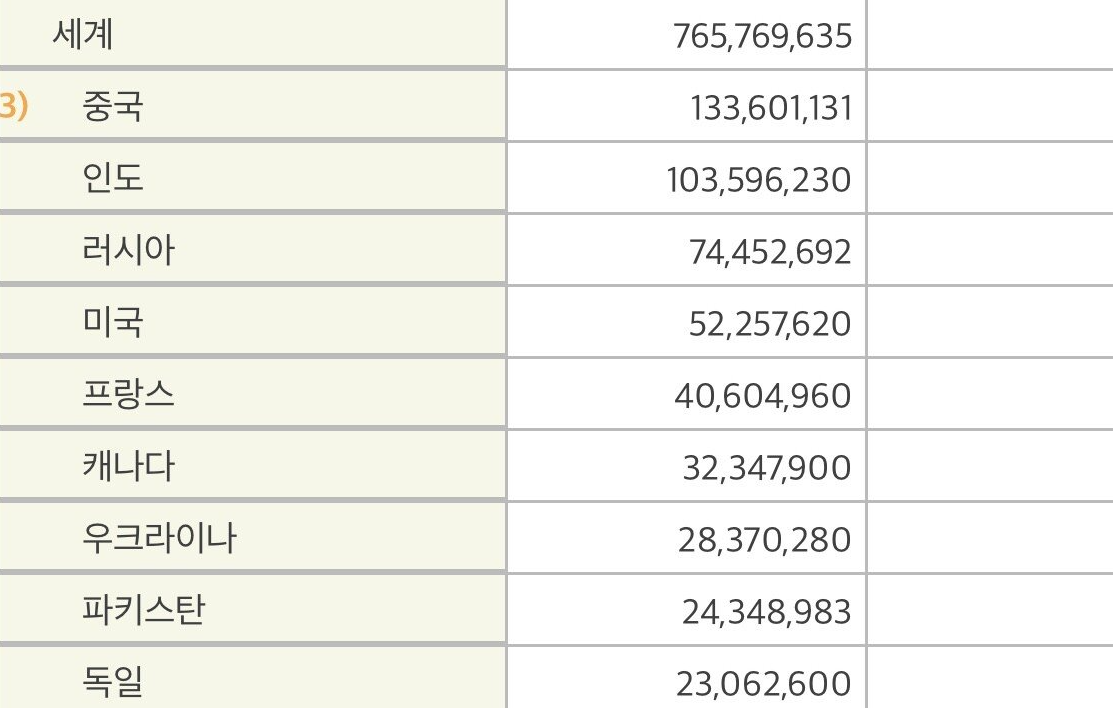Click the 캐나다 country cell
The width and height of the screenshot is (1113, 708).
pyautogui.click(x=128, y=466)
